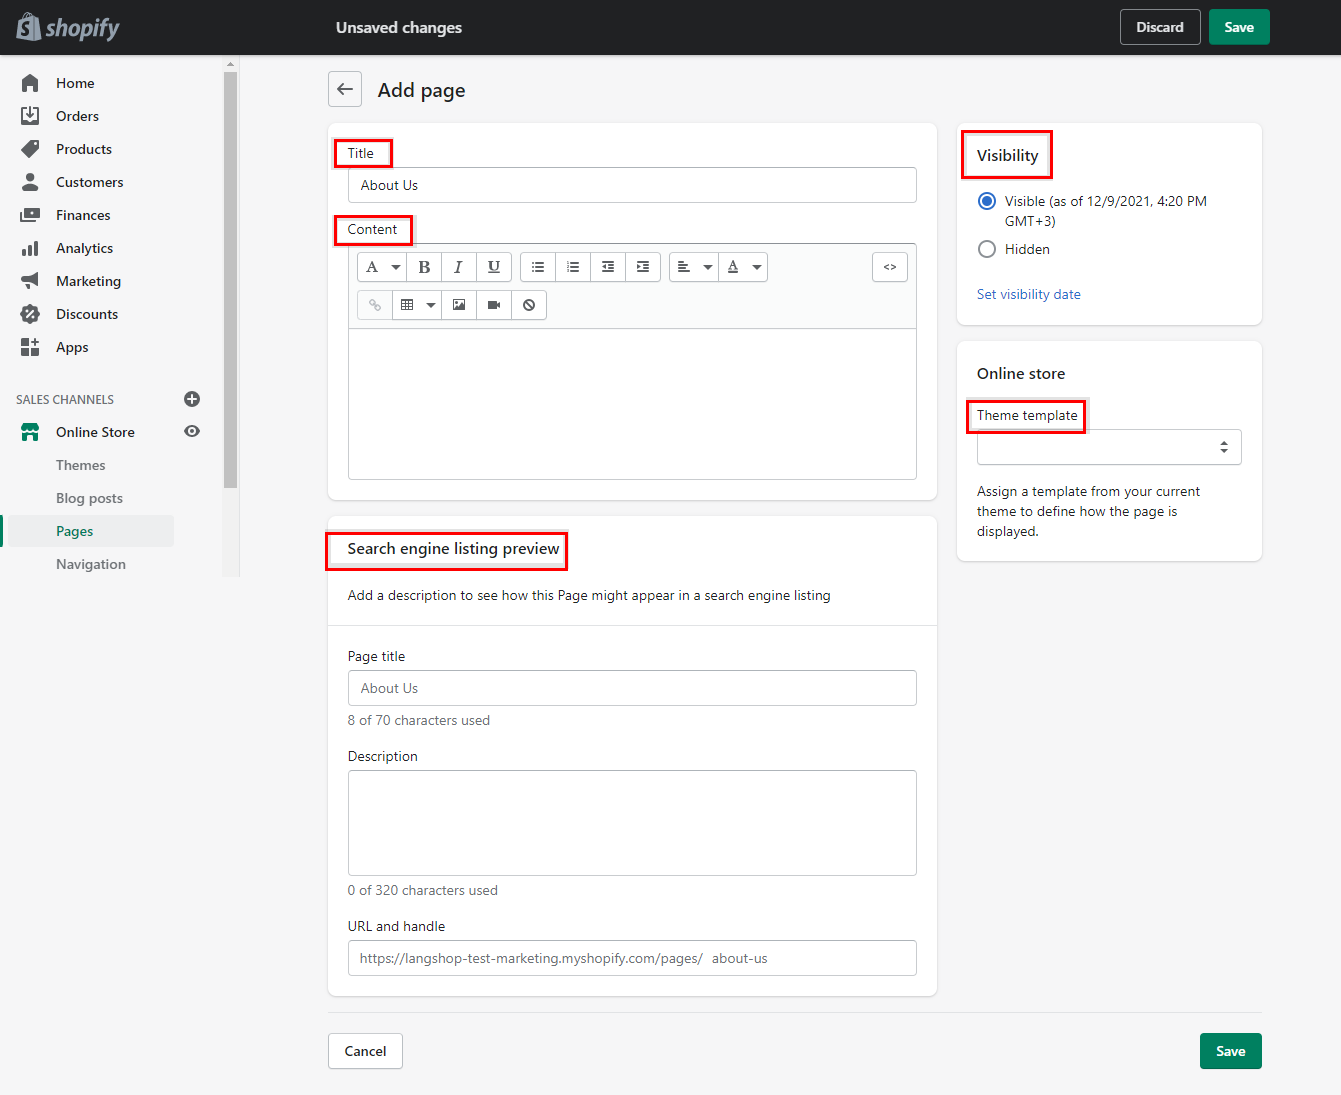The height and width of the screenshot is (1095, 1341).
Task: Open Navigation under Online Store
Action: [91, 564]
